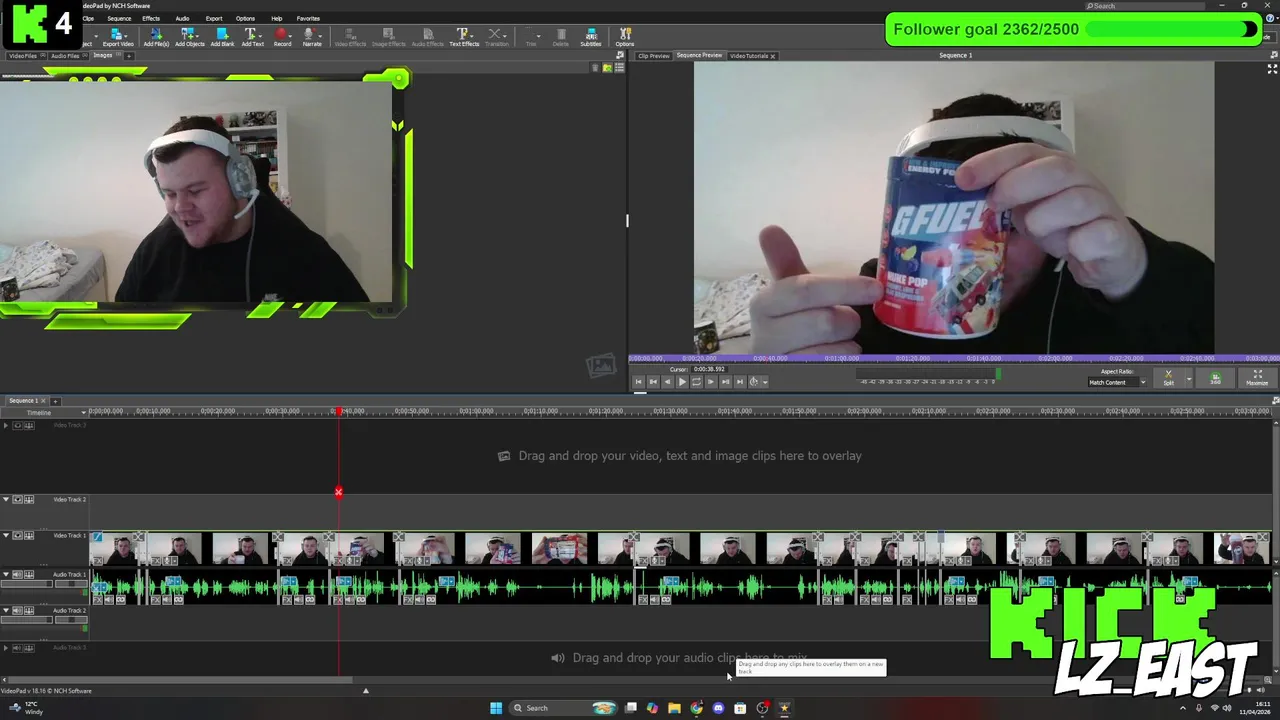The width and height of the screenshot is (1280, 720).
Task: Click the Transition toolbar icon
Action: click(497, 38)
